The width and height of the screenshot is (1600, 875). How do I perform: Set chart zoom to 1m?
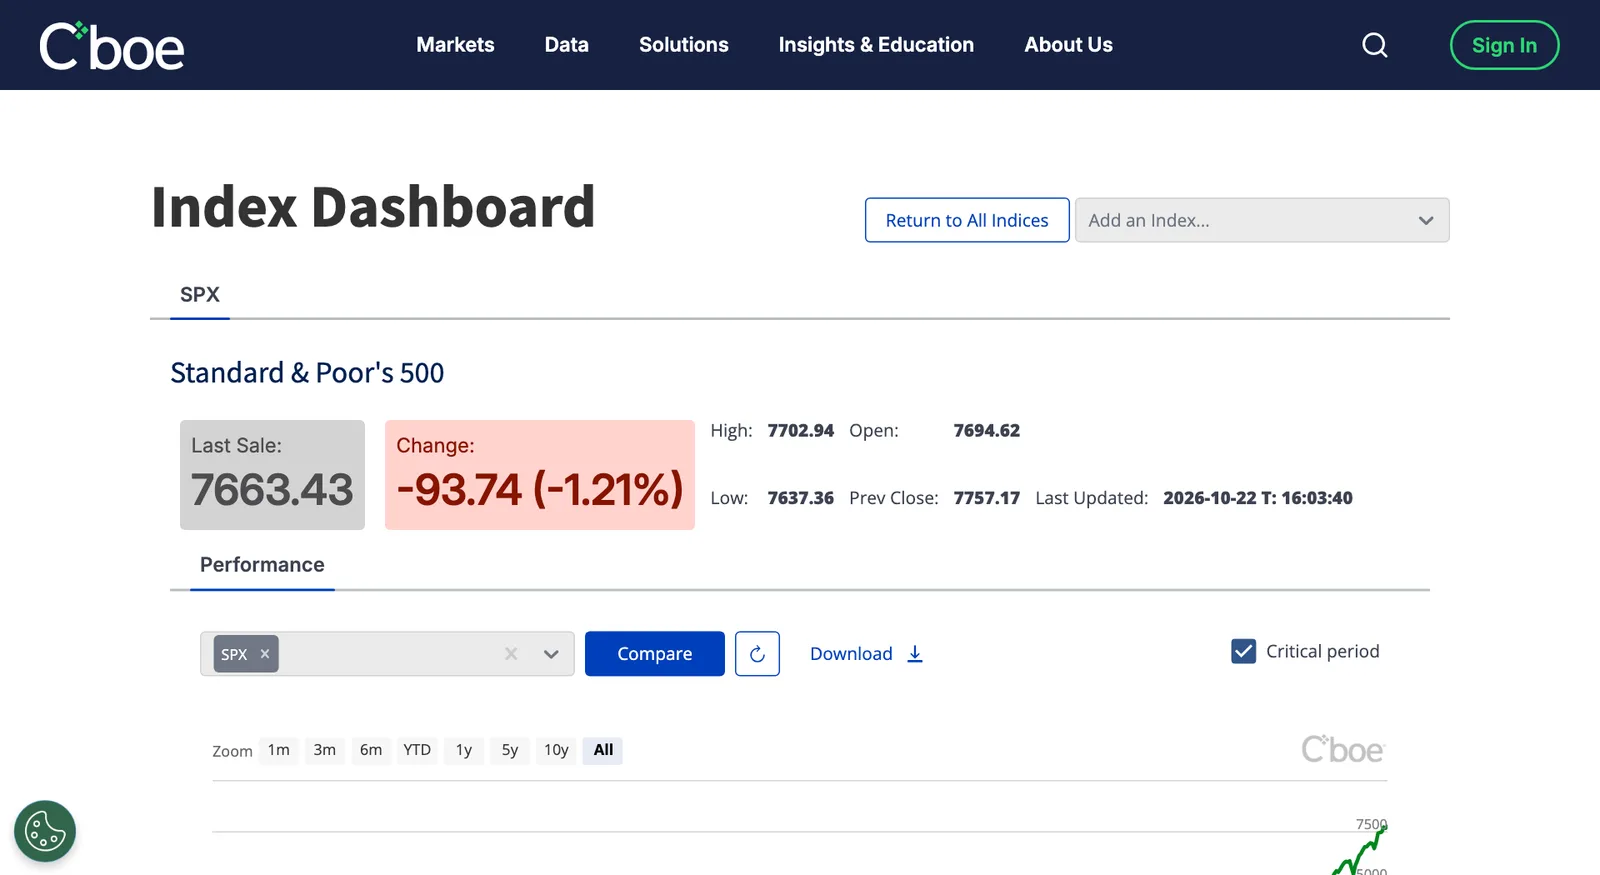(279, 750)
